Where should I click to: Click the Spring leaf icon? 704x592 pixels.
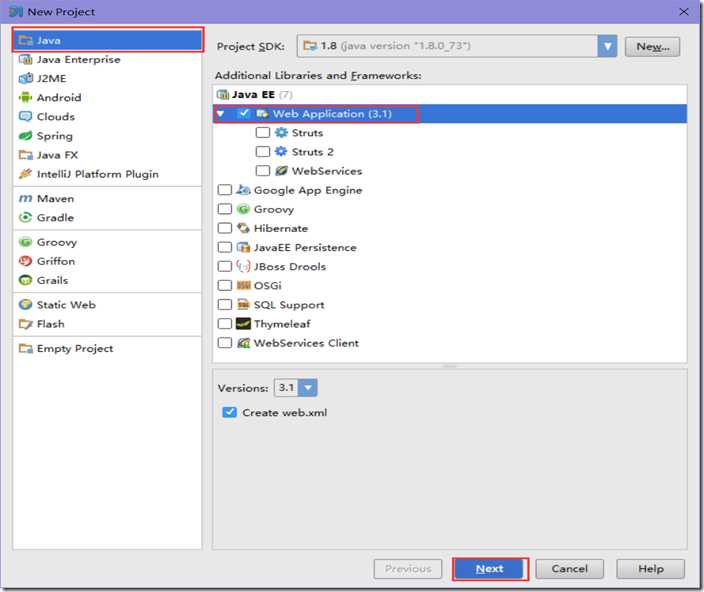tap(26, 136)
